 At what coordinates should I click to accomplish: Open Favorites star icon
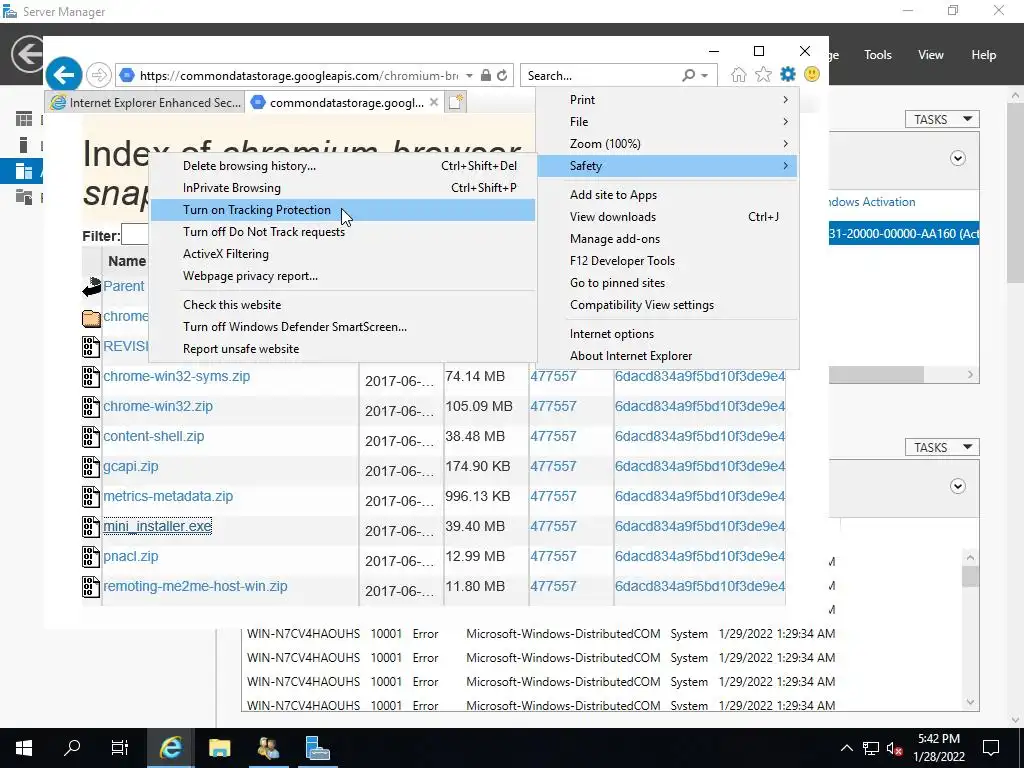pyautogui.click(x=763, y=74)
